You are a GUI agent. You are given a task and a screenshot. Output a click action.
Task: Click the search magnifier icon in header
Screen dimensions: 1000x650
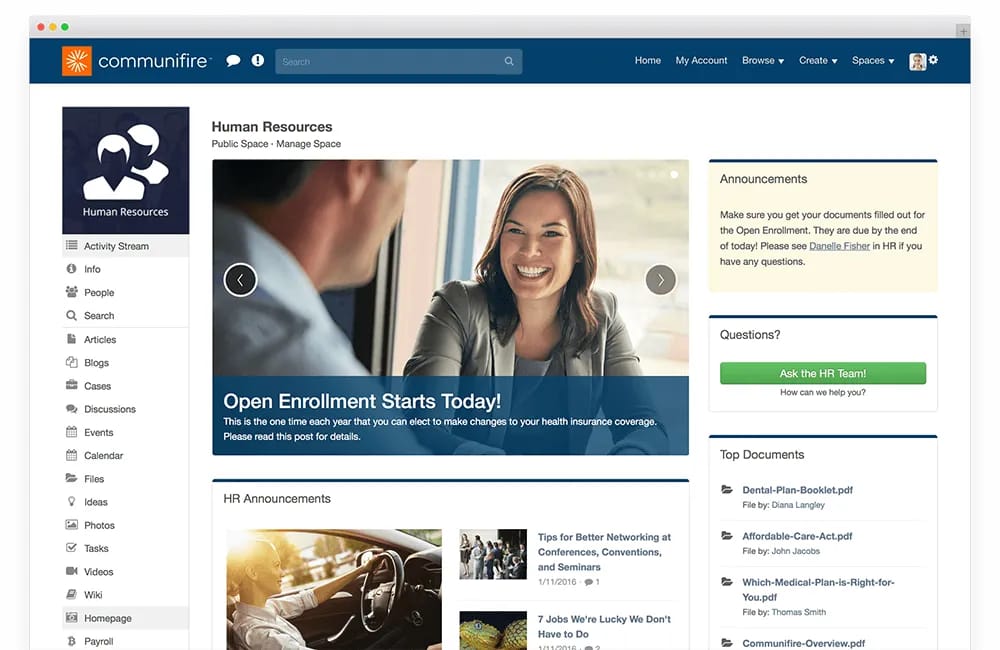(509, 61)
